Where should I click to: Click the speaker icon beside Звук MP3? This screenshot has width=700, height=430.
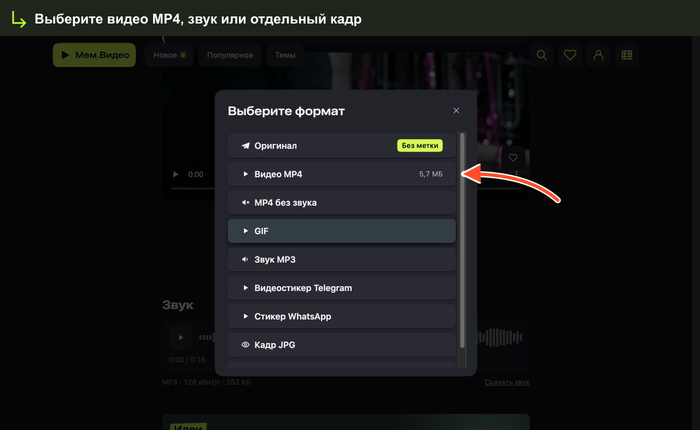pyautogui.click(x=245, y=259)
